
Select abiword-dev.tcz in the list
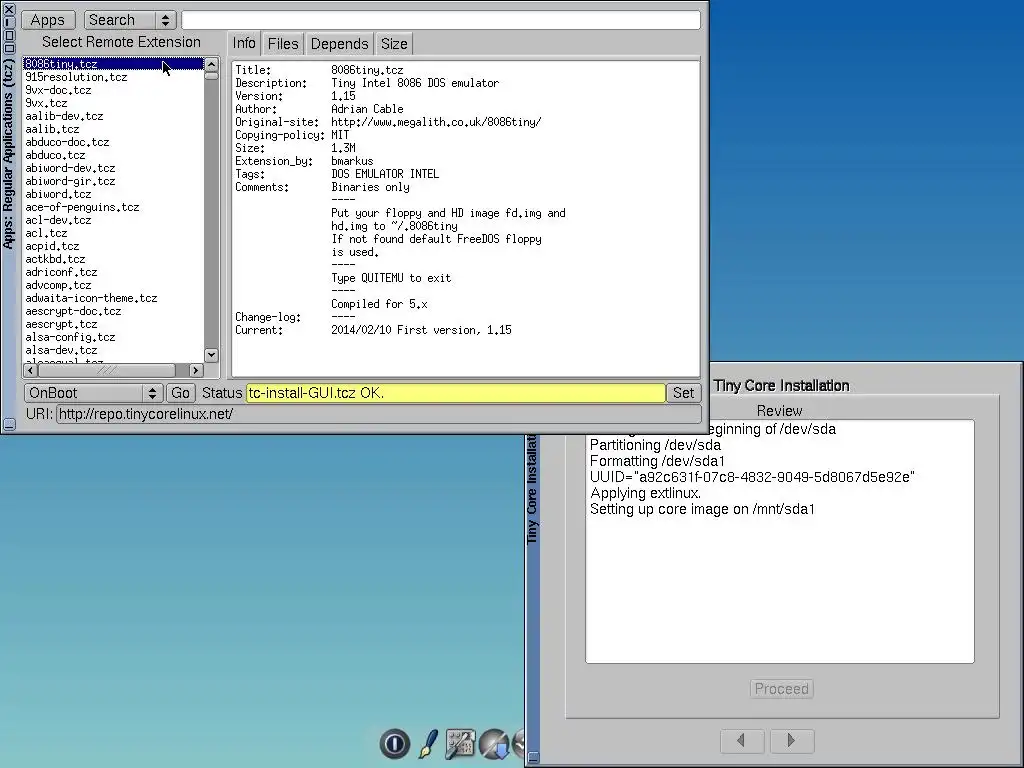tap(113, 168)
